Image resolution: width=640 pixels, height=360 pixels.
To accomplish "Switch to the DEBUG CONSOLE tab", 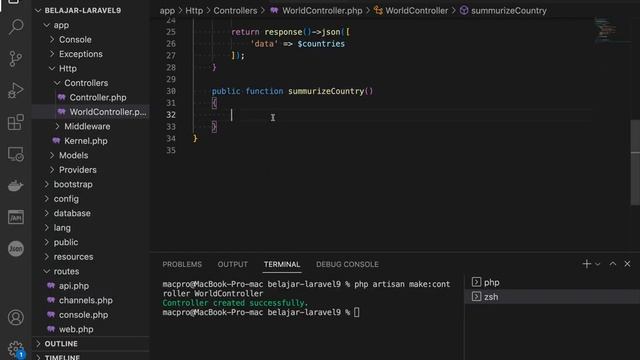I will [347, 264].
